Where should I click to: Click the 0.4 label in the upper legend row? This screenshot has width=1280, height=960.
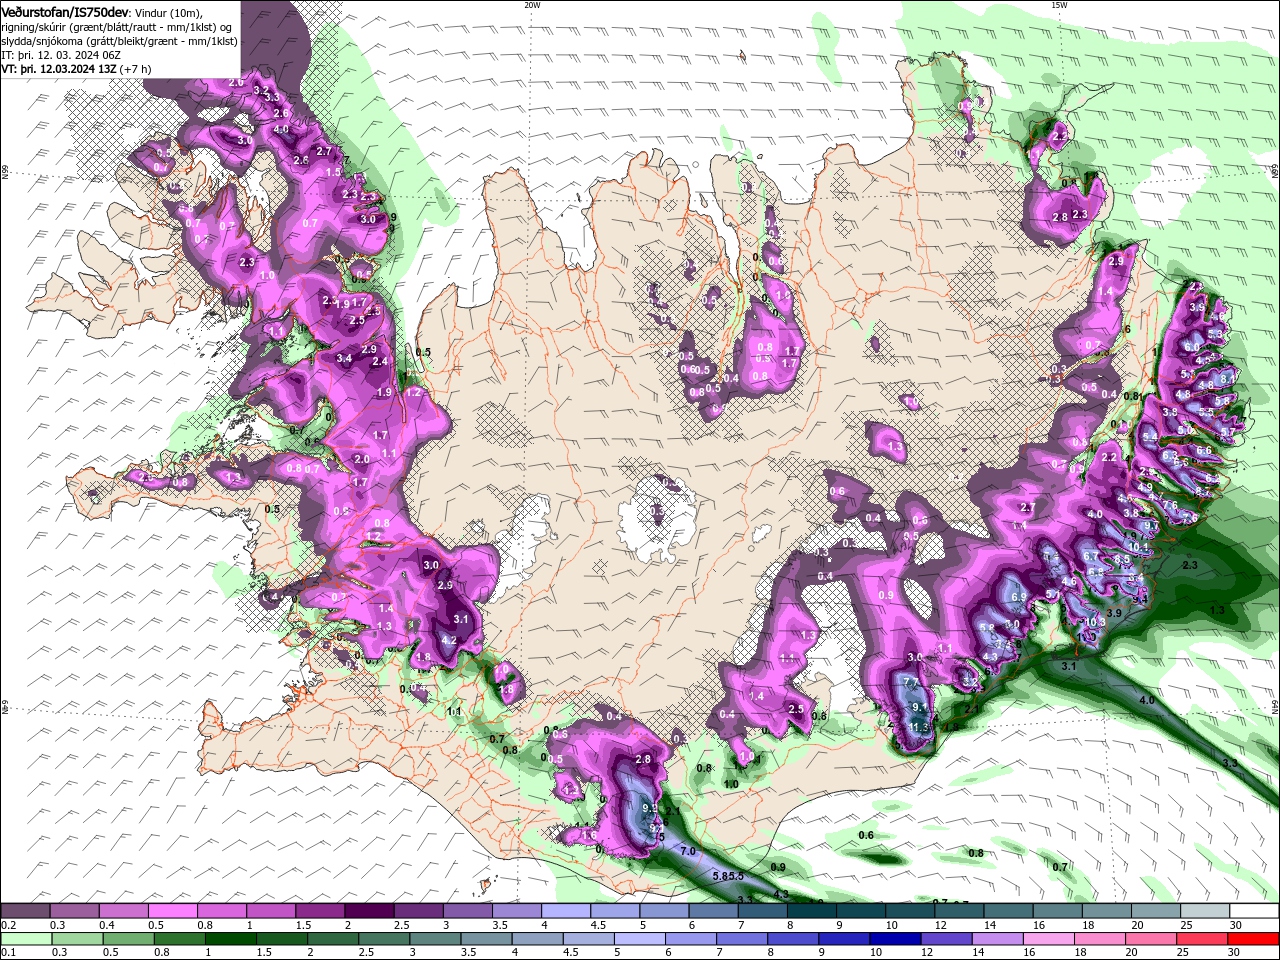(106, 925)
